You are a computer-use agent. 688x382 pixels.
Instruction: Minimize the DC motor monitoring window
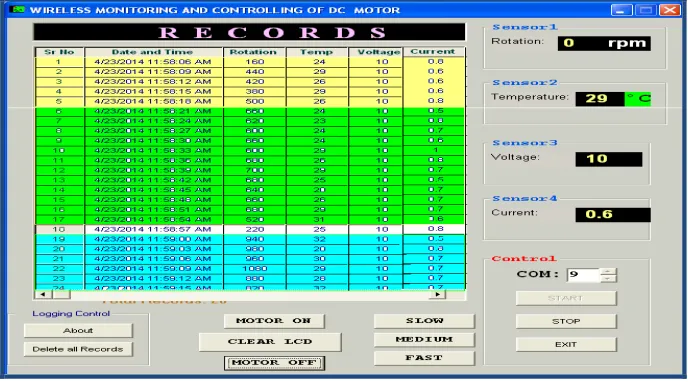point(621,10)
